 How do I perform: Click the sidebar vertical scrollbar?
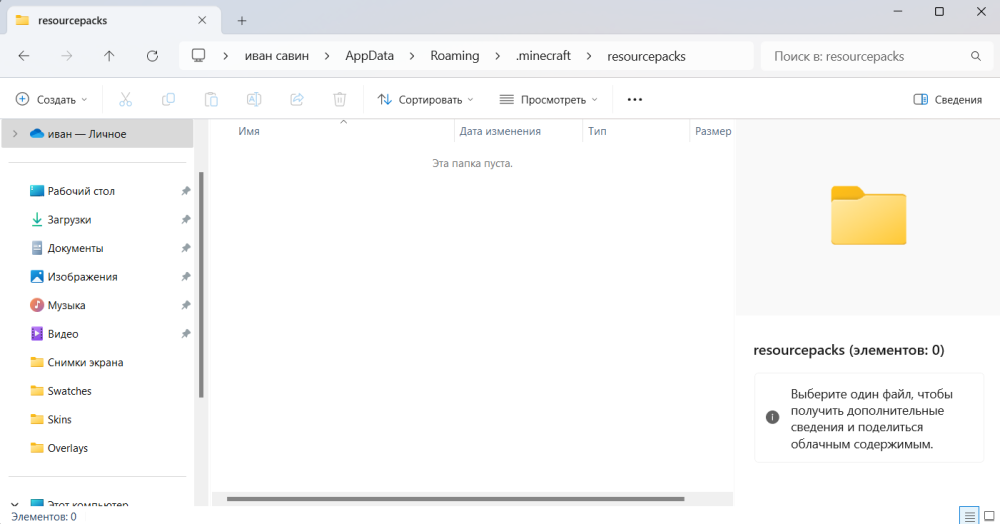point(202,285)
